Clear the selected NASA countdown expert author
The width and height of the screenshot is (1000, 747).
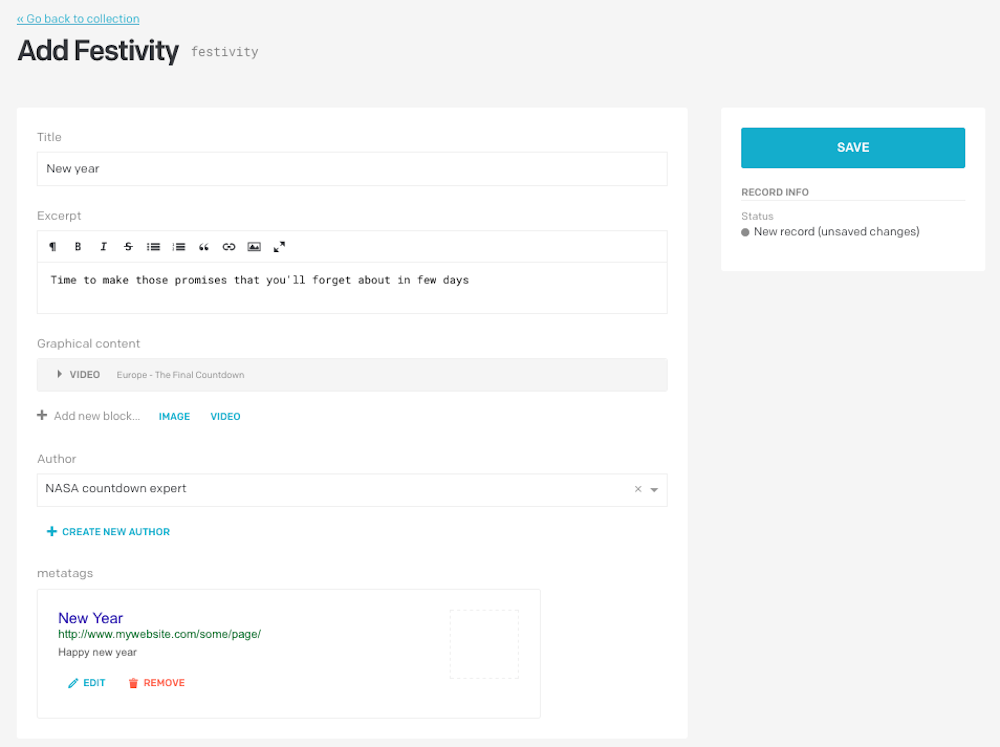click(638, 489)
